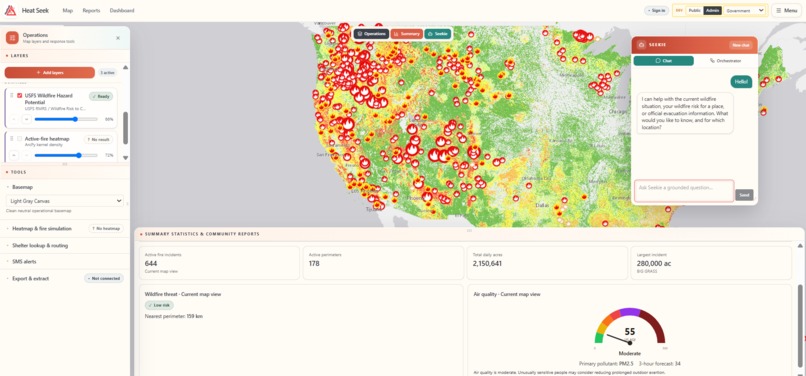Viewport: 806px width, 376px height.
Task: Open the Map menu item
Action: coord(67,10)
